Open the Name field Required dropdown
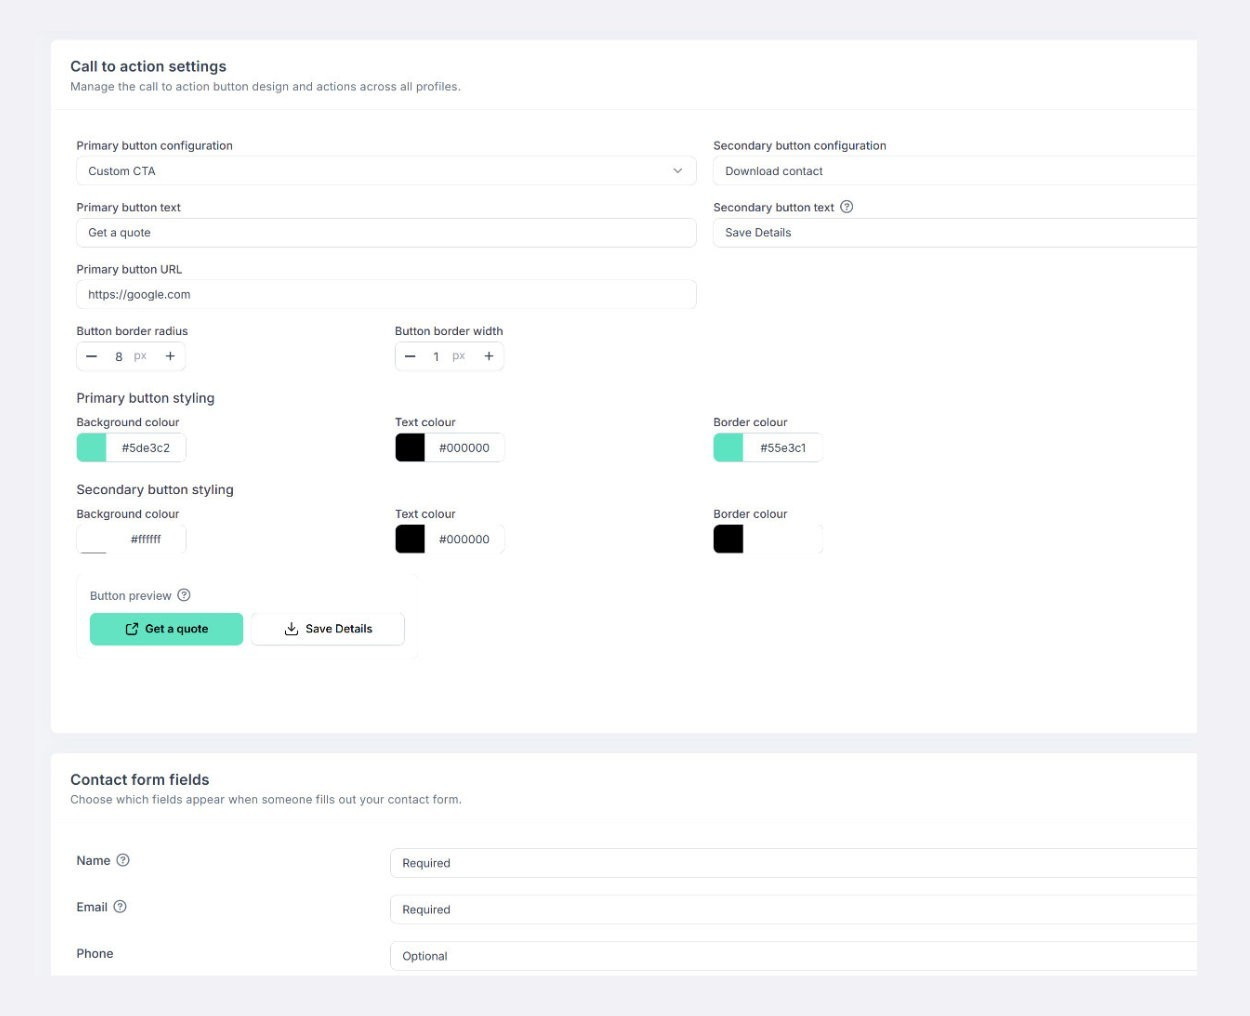The image size is (1250, 1016). coord(792,863)
